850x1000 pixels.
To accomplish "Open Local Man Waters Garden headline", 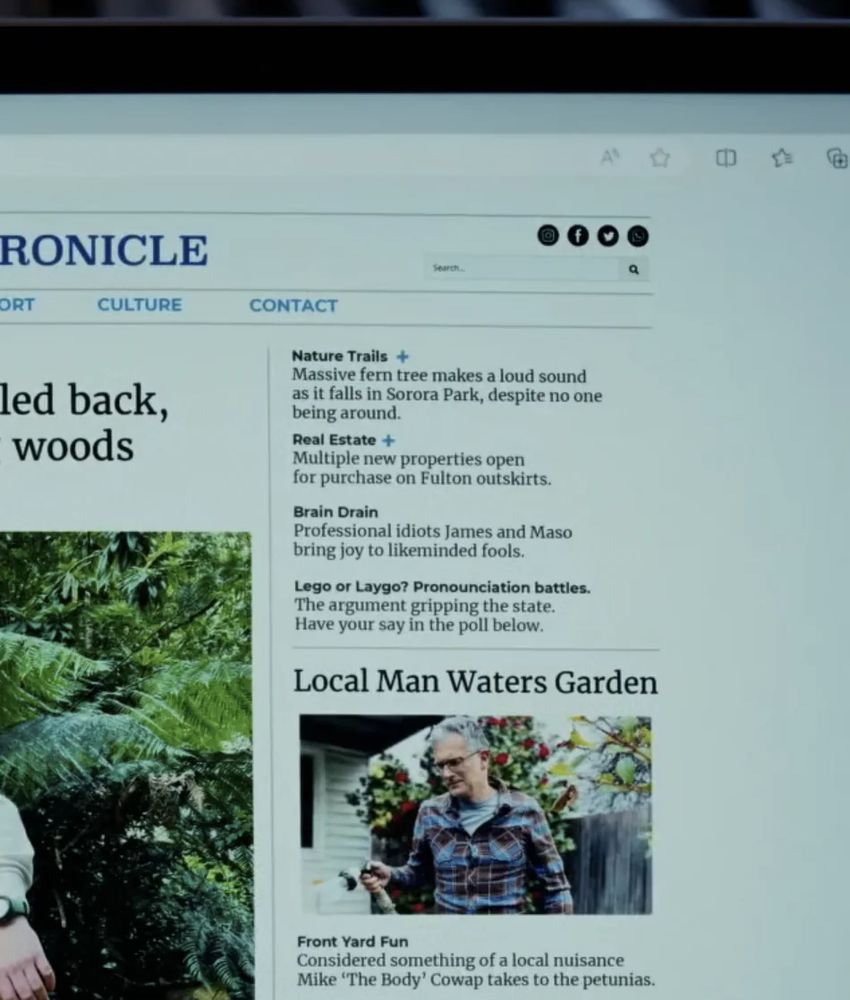I will 475,682.
